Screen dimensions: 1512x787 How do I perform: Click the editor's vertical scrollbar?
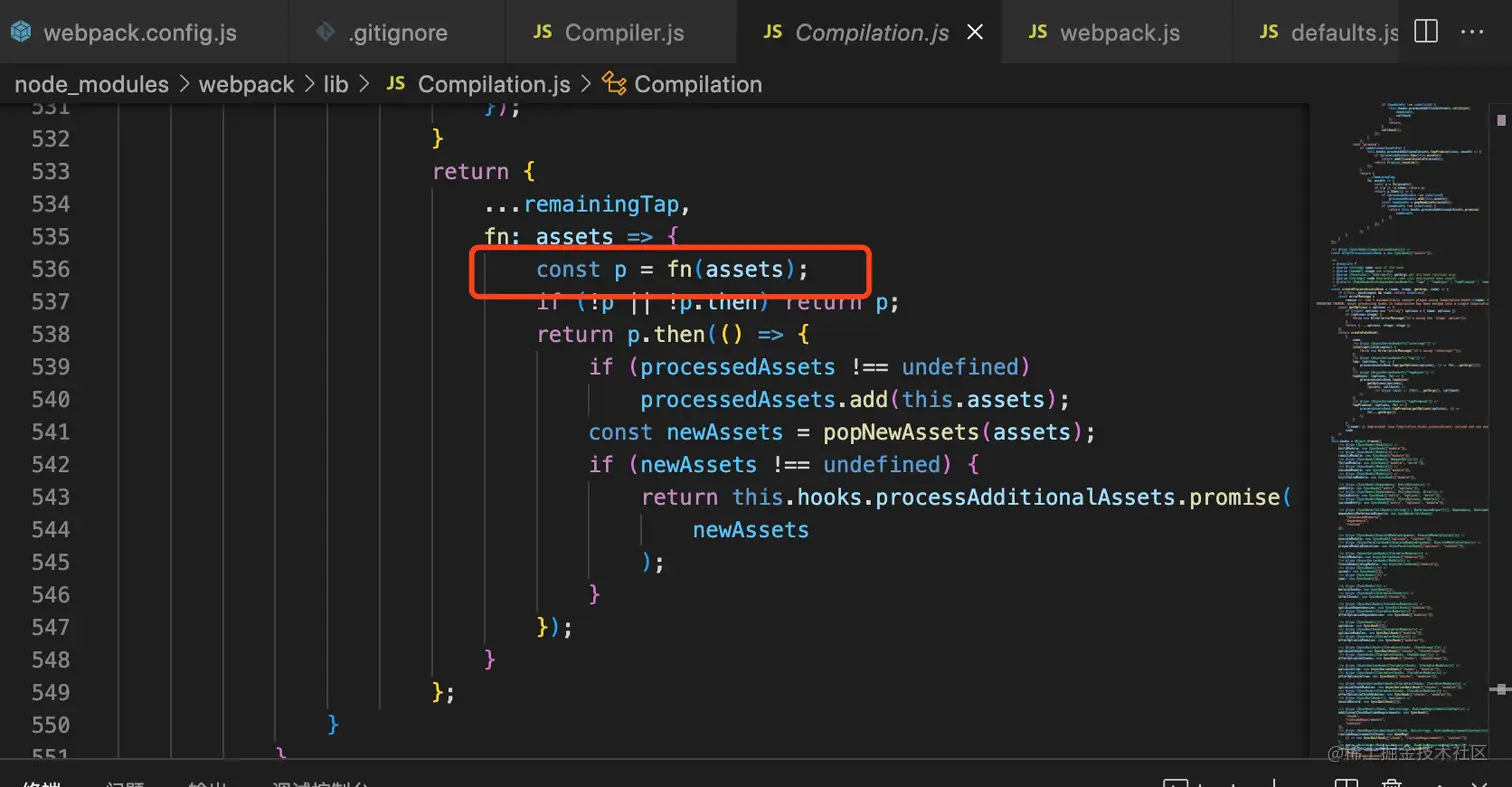click(1502, 428)
